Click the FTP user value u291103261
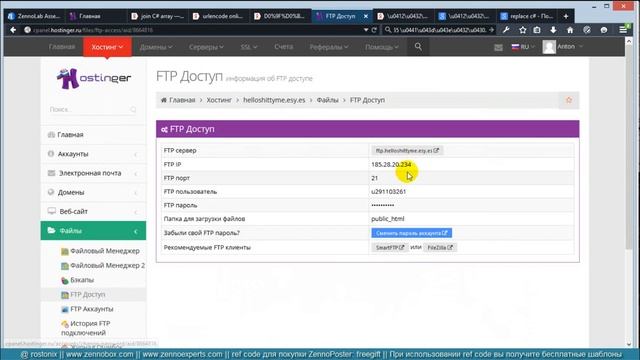 [389, 191]
